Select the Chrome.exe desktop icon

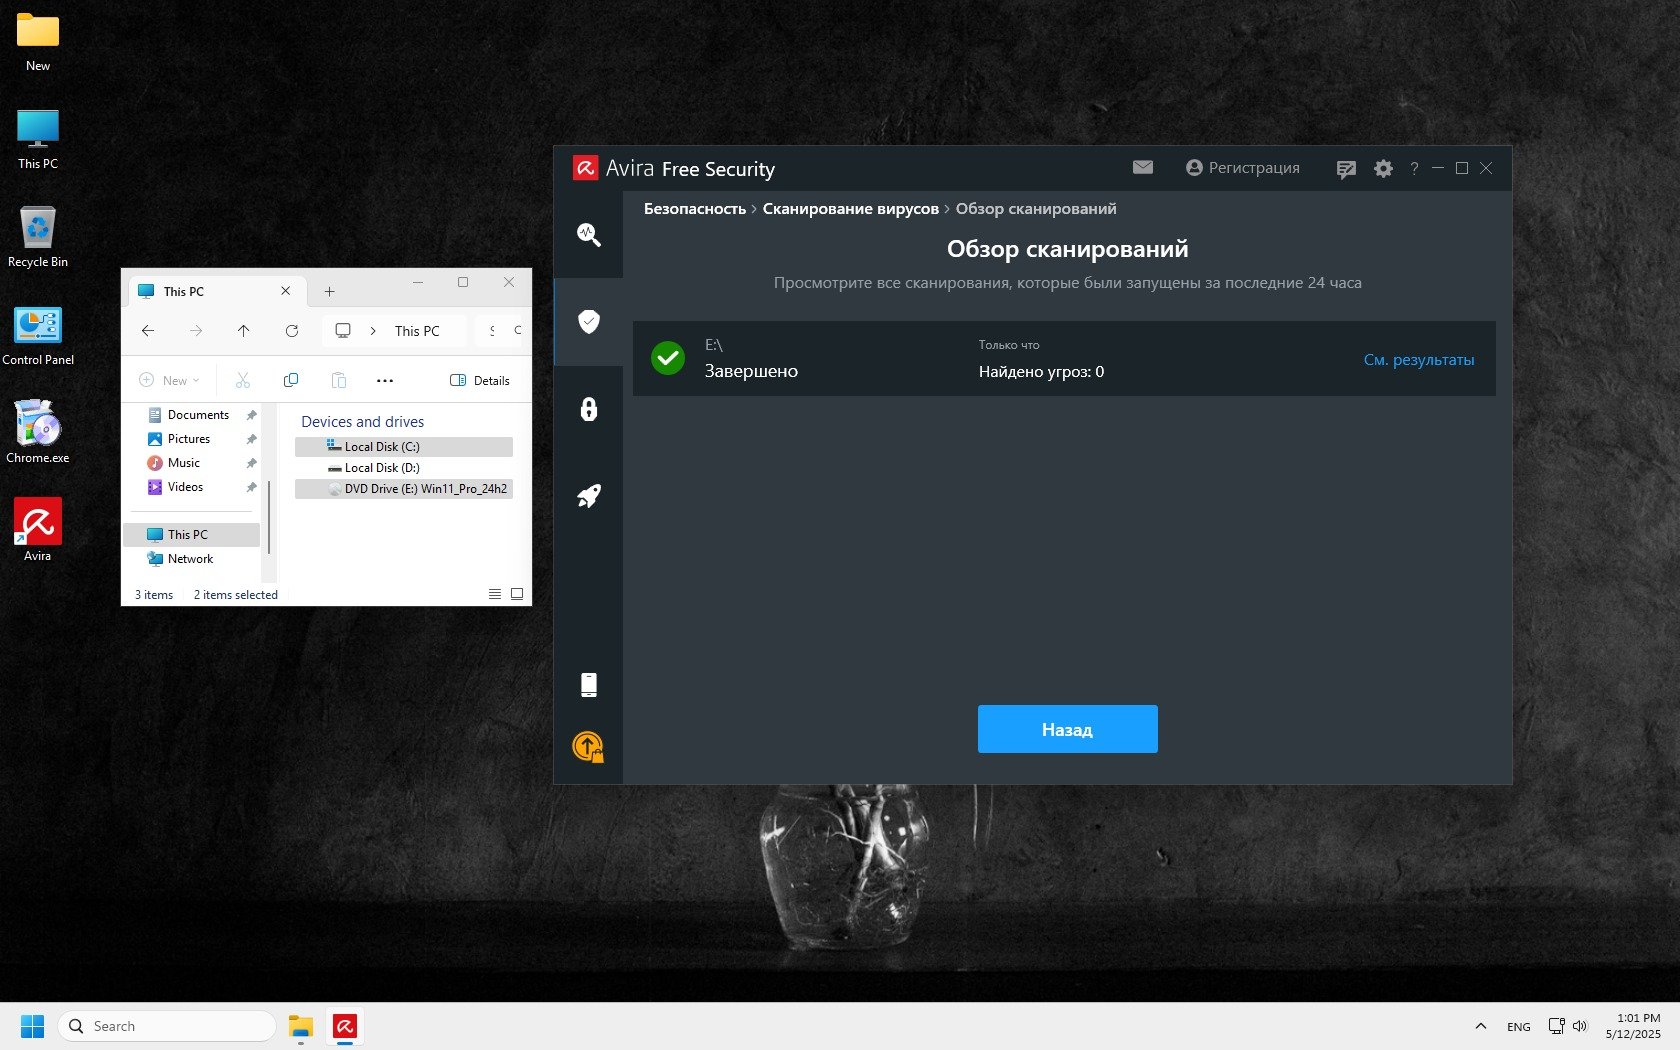click(x=38, y=434)
